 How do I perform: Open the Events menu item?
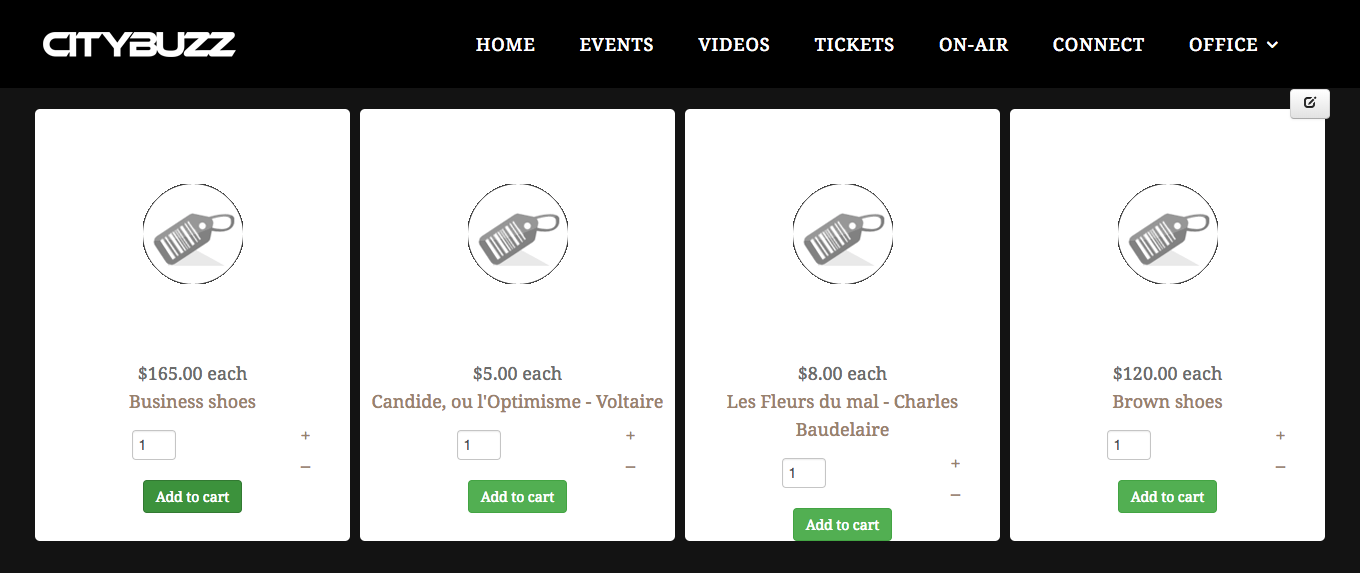pyautogui.click(x=616, y=45)
